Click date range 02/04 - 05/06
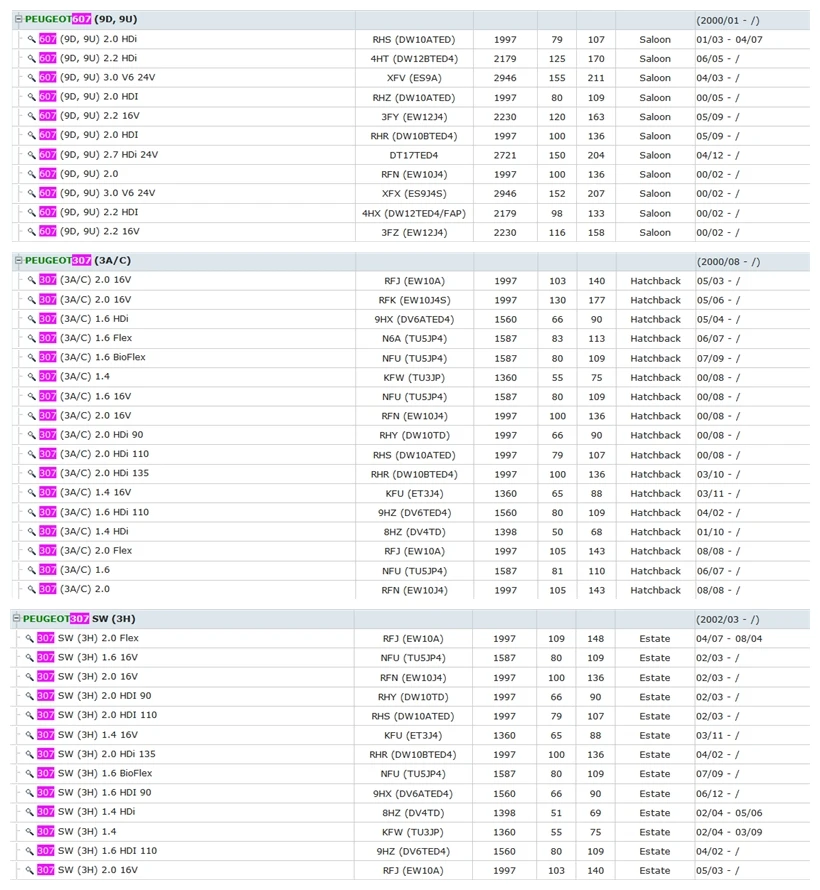820x890 pixels. (x=729, y=813)
